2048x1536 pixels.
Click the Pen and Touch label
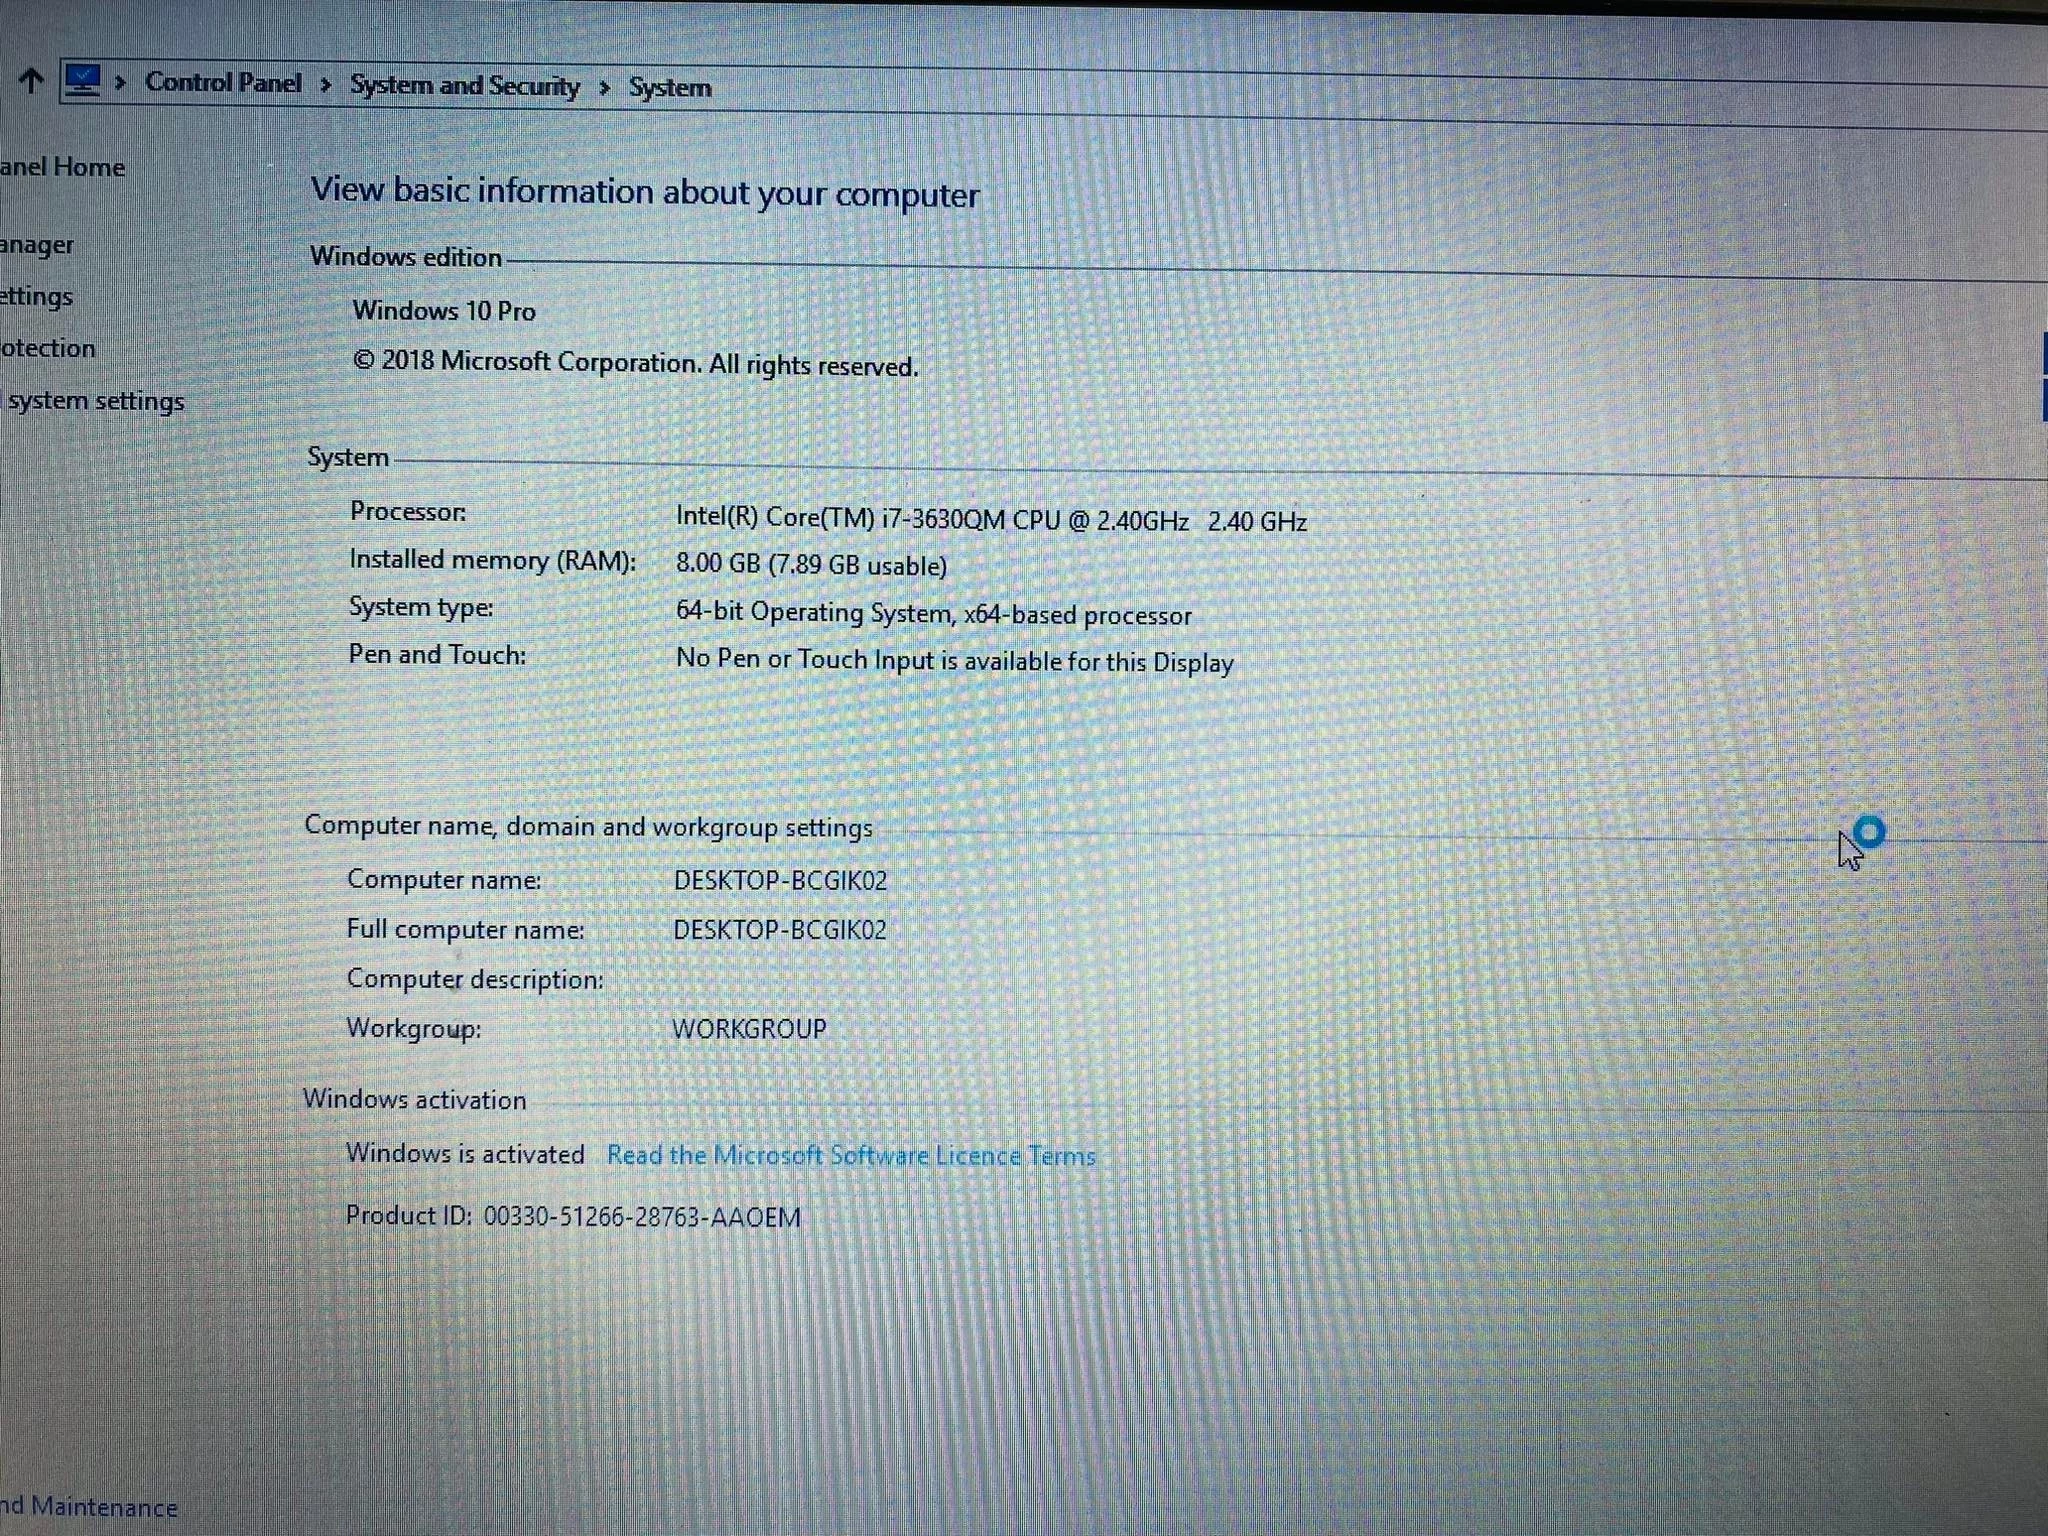tap(437, 655)
